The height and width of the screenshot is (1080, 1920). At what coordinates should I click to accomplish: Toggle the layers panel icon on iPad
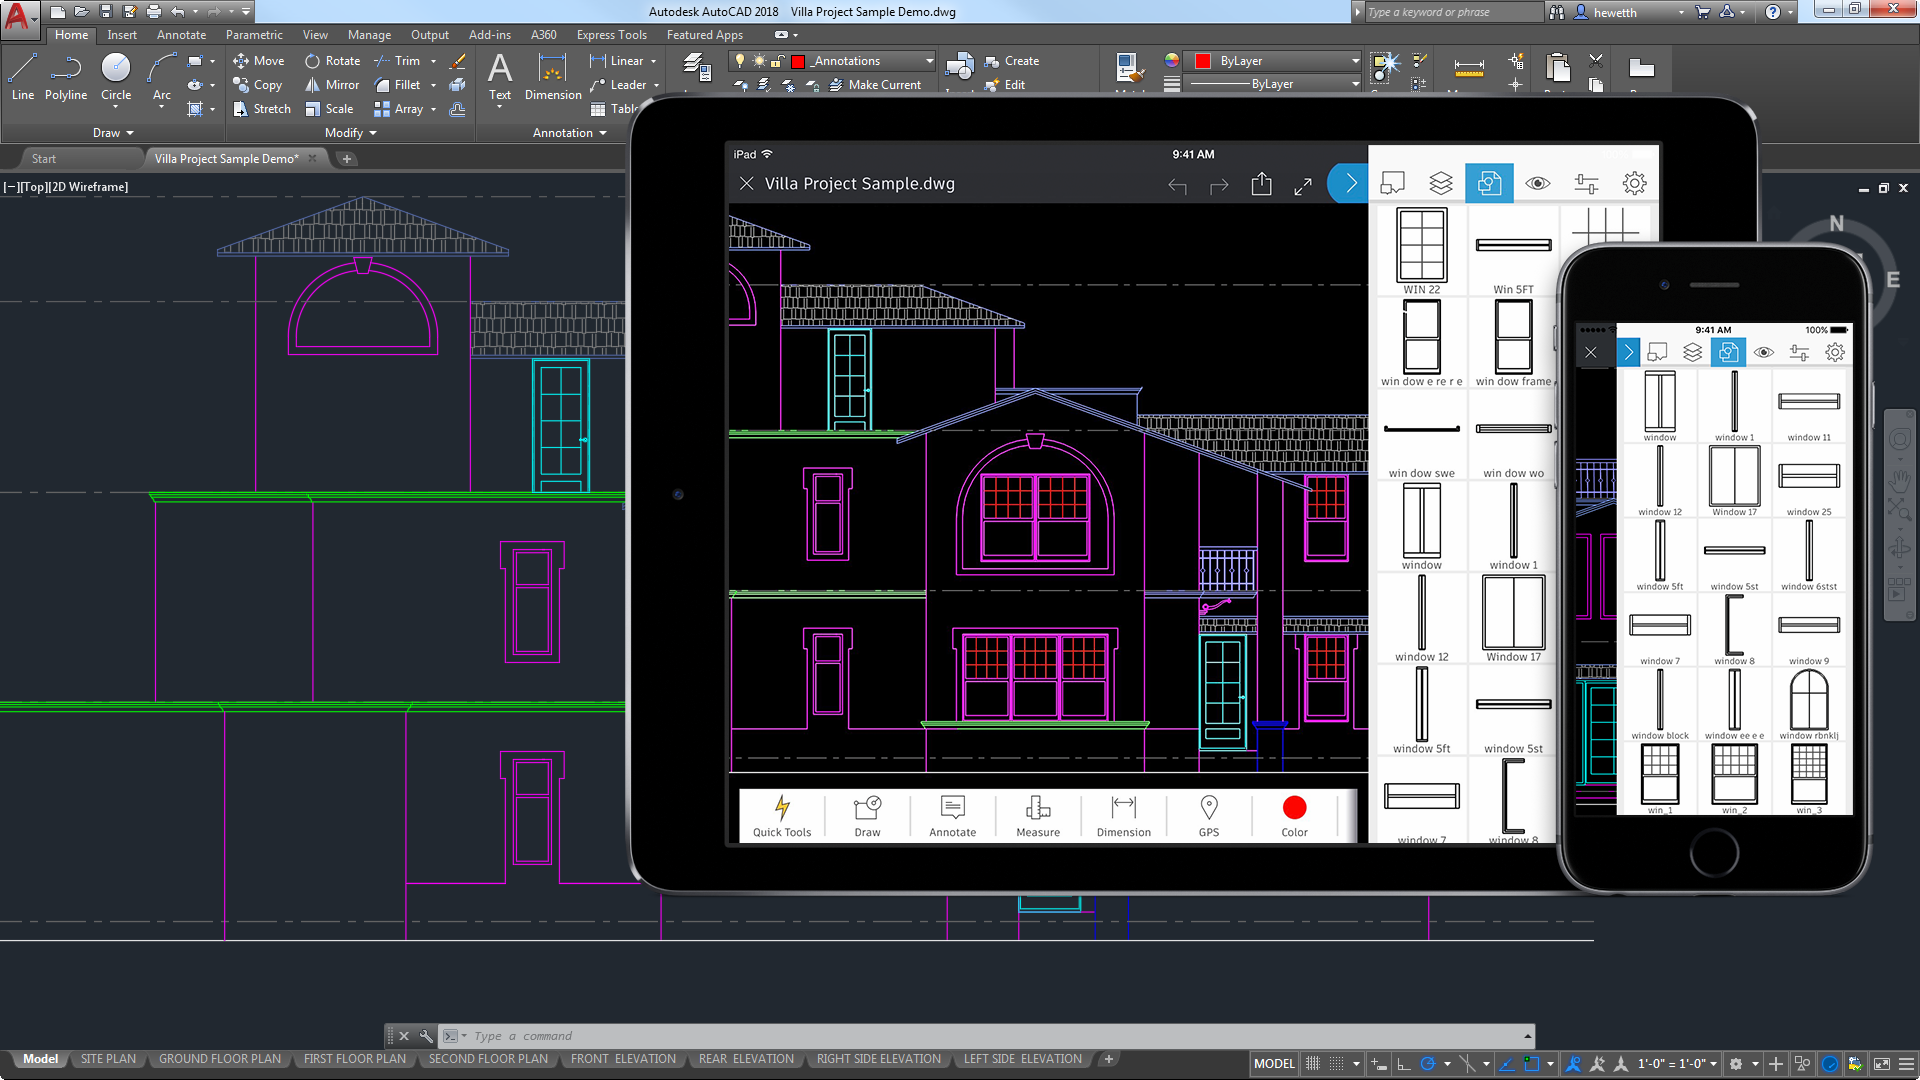click(1441, 183)
